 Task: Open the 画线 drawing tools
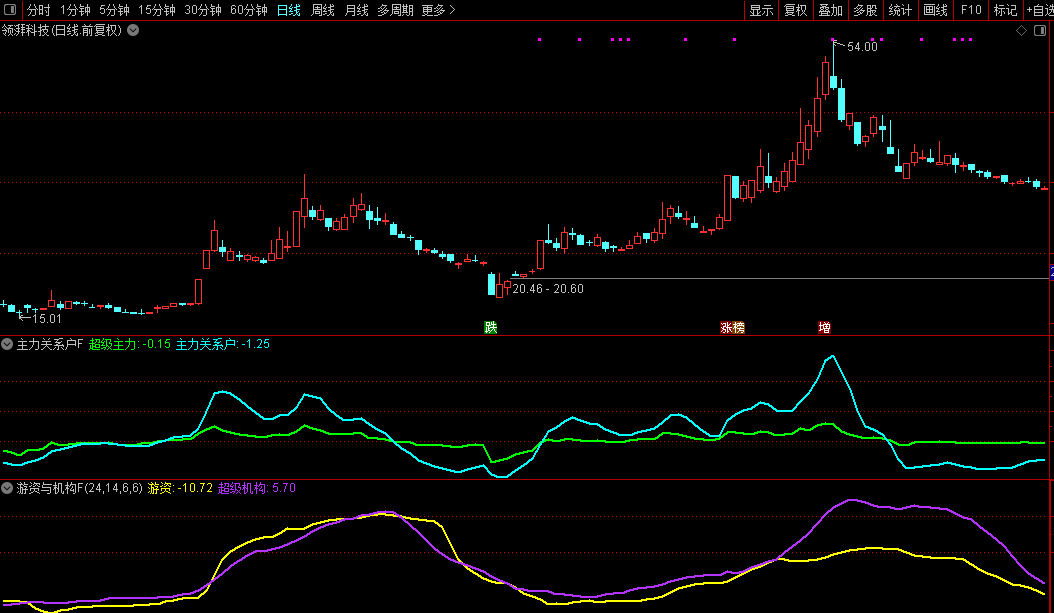click(x=935, y=10)
